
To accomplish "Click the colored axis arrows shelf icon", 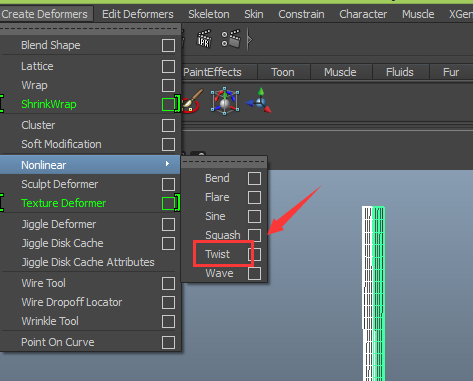I will click(259, 100).
